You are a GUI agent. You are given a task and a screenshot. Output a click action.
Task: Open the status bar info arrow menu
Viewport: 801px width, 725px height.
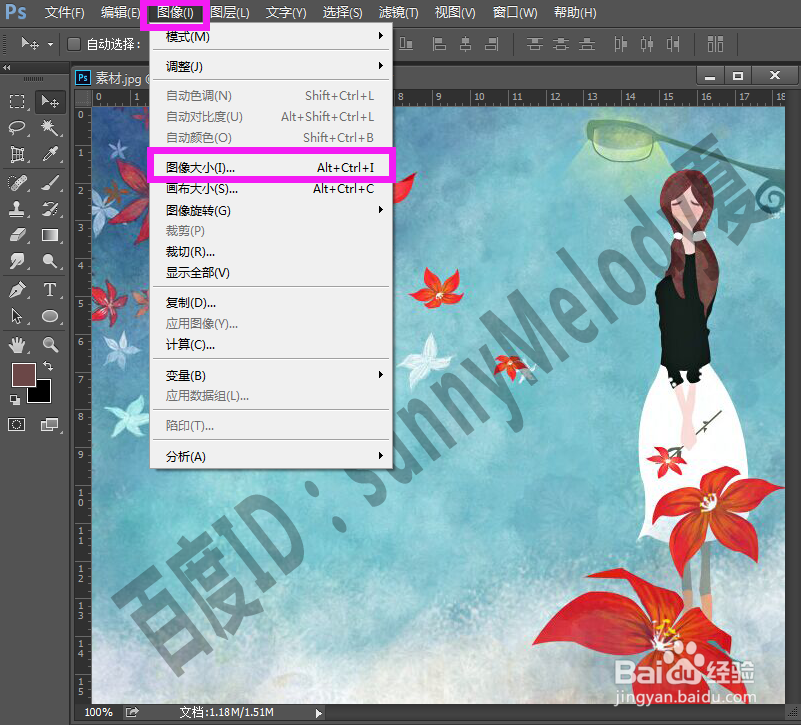point(318,713)
